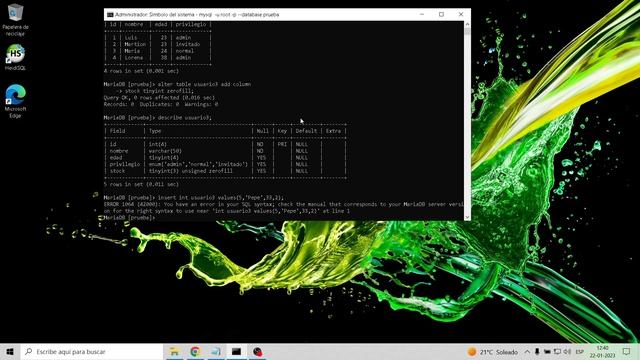
Task: Click the last 'MariaDB [prueba]>' prompt line
Action: point(129,218)
